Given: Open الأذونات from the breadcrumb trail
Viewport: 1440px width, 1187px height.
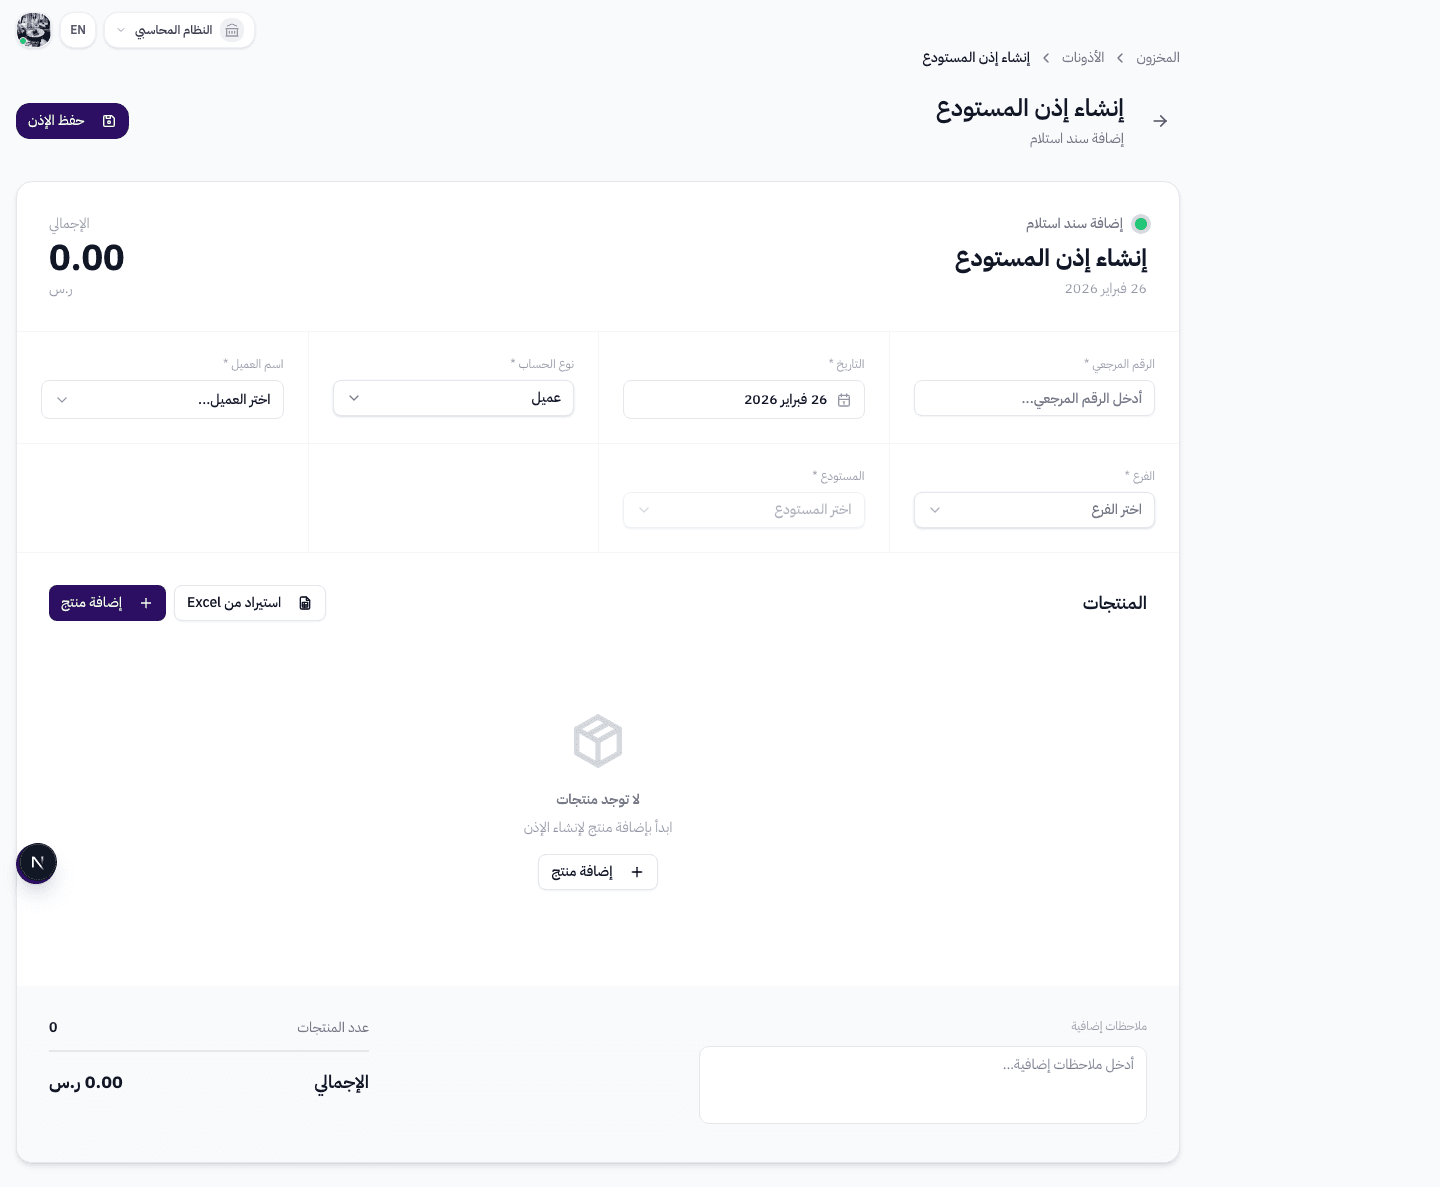Looking at the screenshot, I should (x=1083, y=58).
